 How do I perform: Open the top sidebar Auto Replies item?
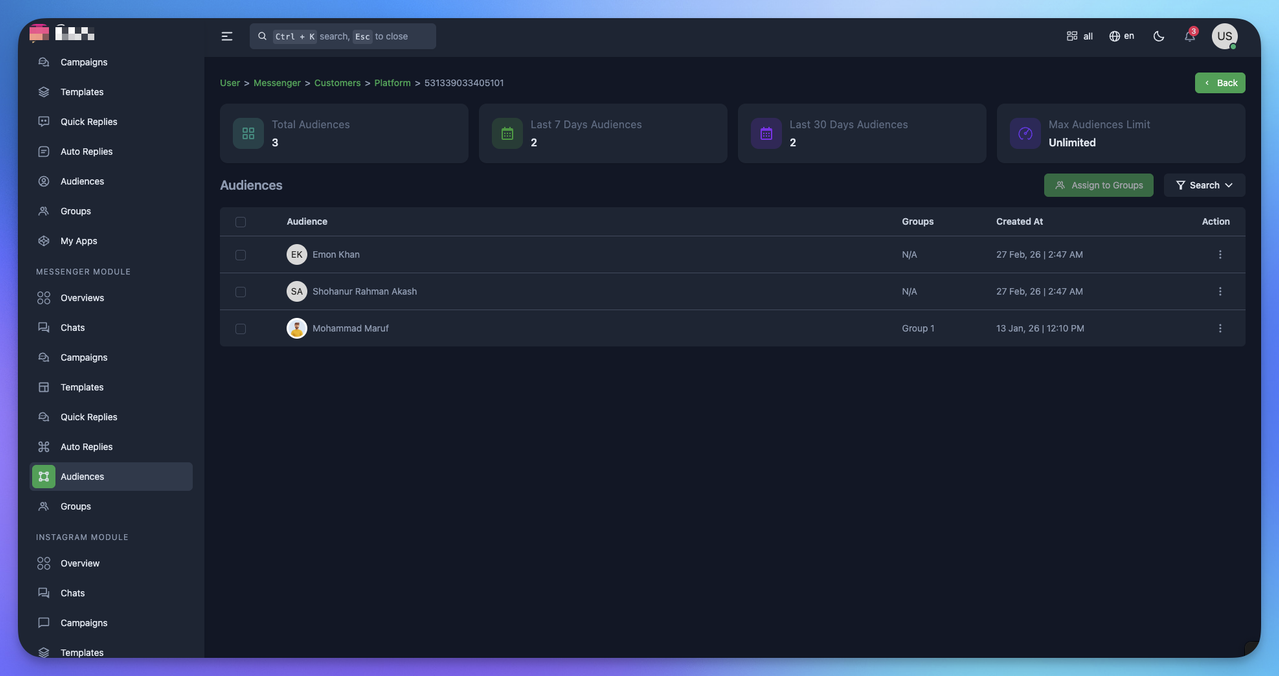[112, 152]
